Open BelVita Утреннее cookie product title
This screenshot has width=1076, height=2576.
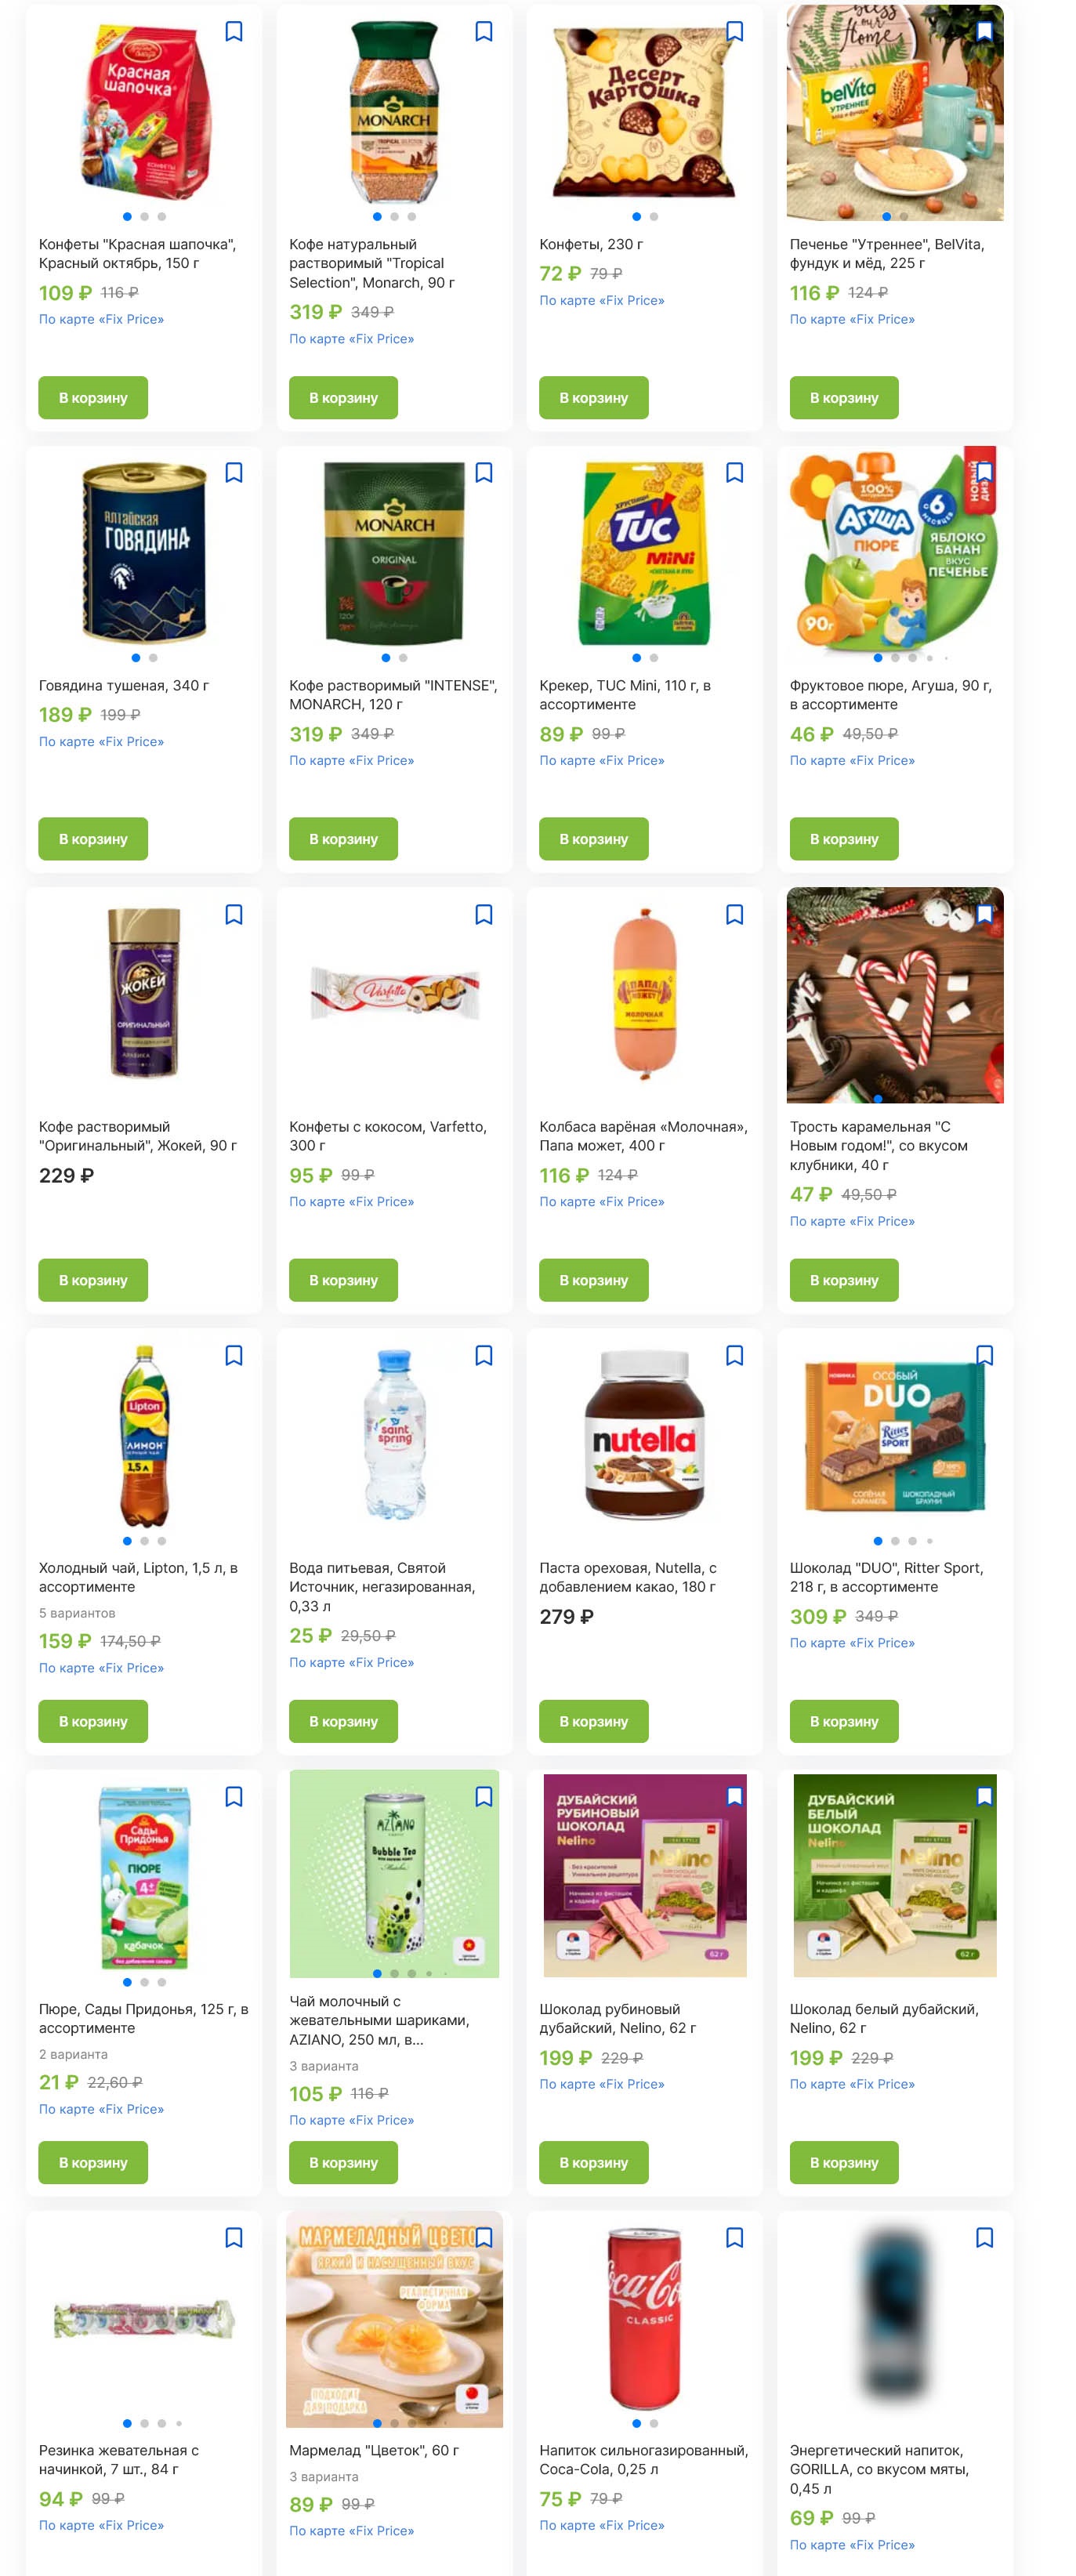pos(887,254)
